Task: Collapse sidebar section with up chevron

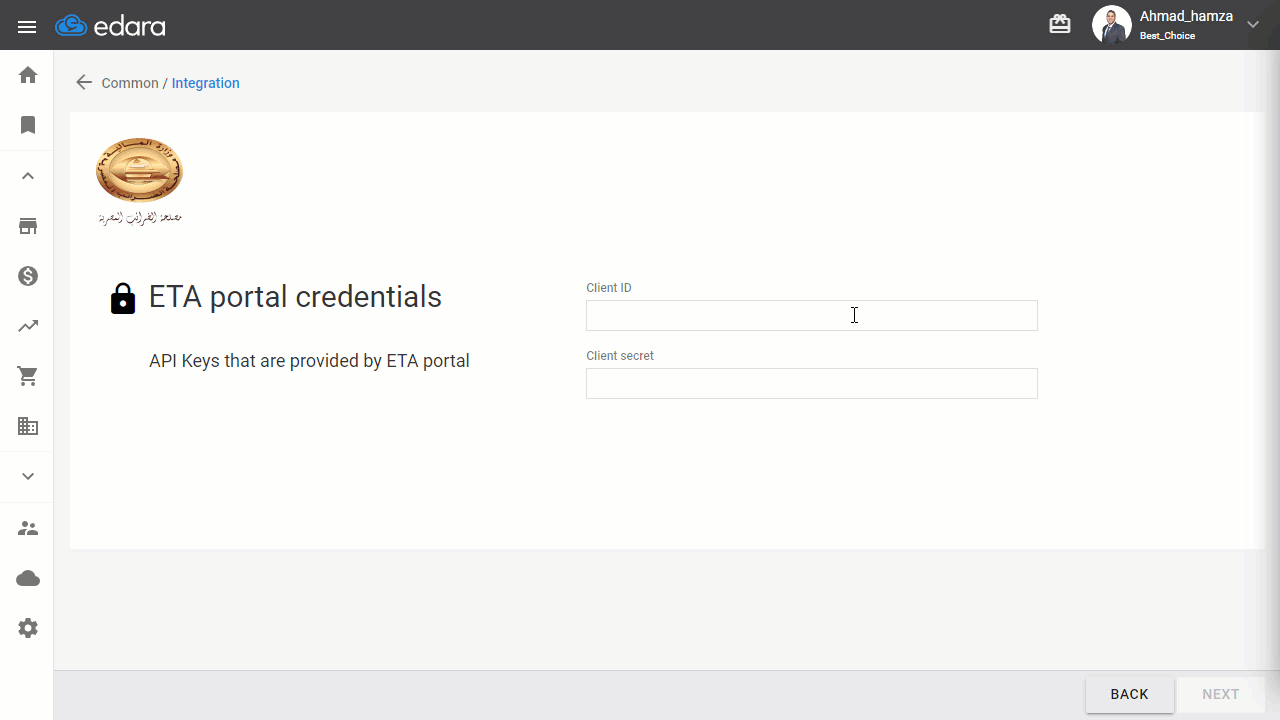Action: [x=28, y=176]
